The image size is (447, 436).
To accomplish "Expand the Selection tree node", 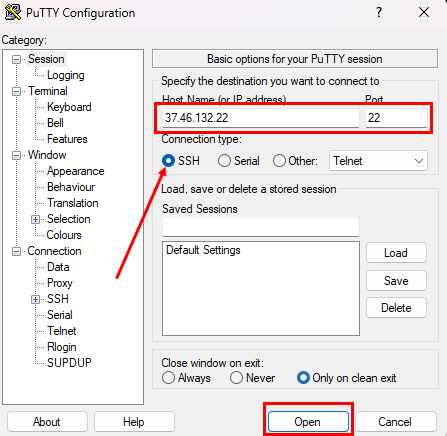I will pos(35,219).
